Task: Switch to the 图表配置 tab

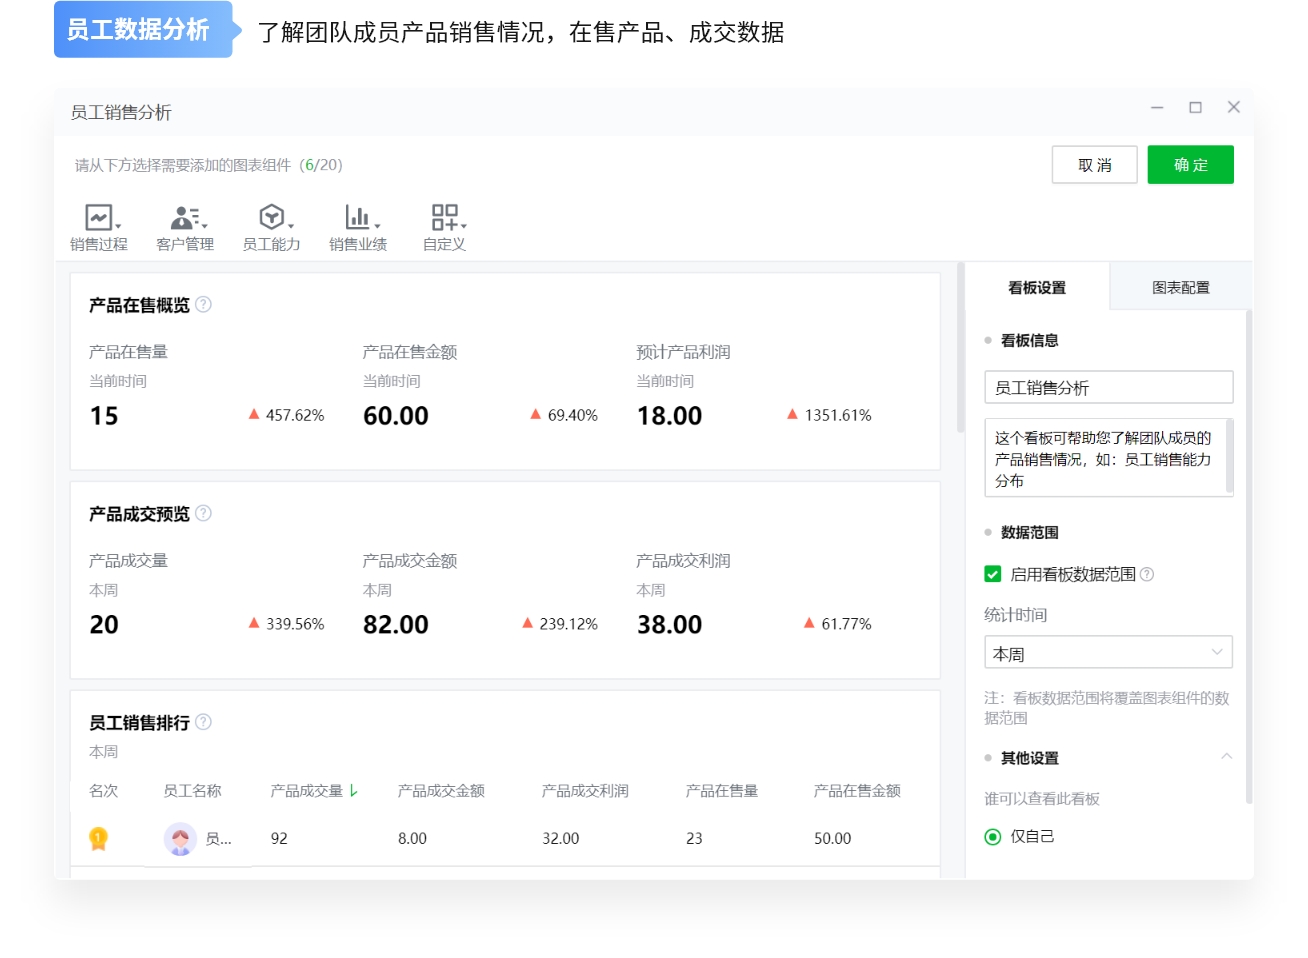Action: click(x=1181, y=286)
